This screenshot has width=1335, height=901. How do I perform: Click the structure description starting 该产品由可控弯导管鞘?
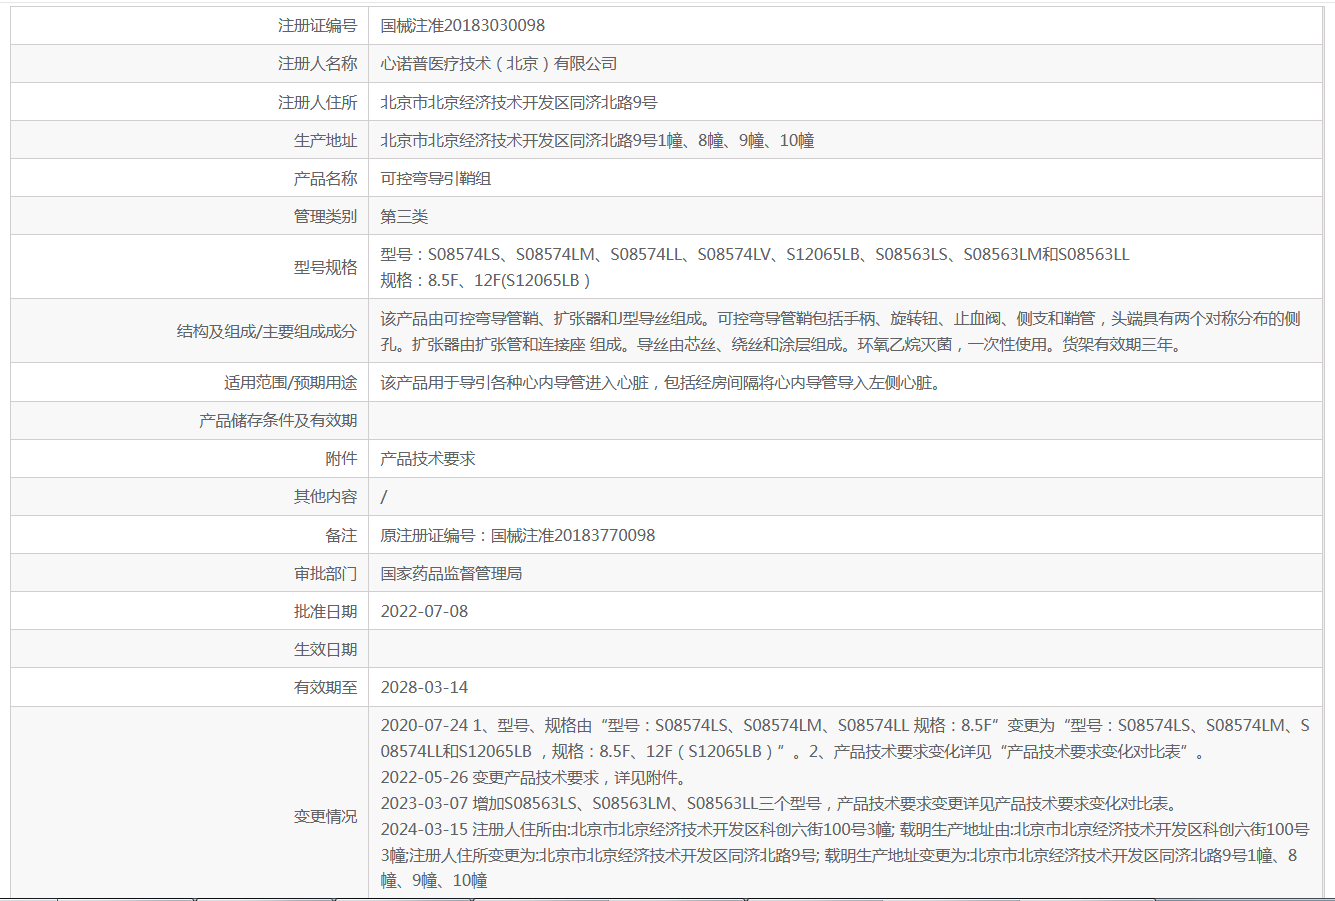point(840,331)
